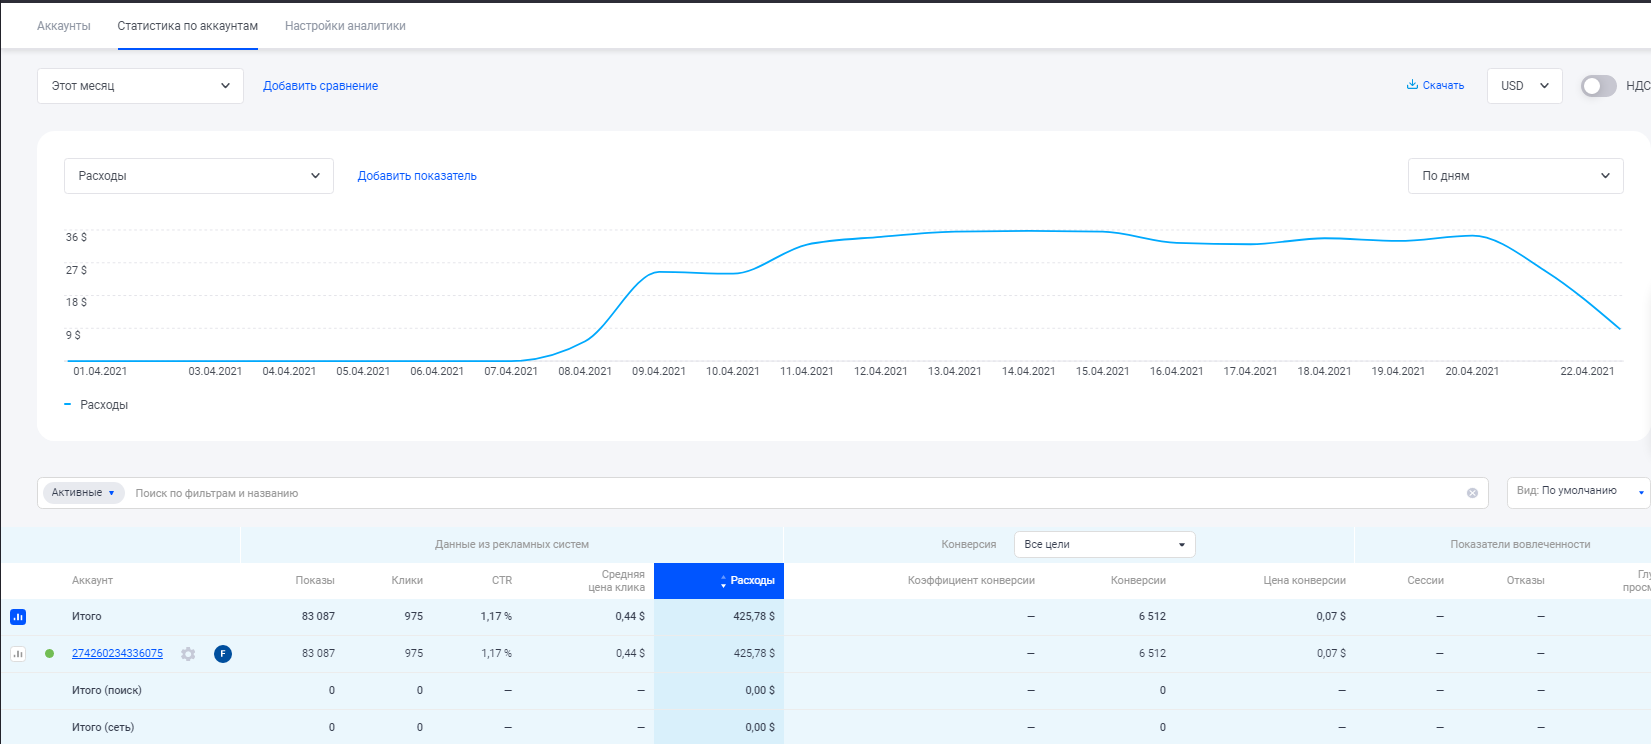Click the Facebook badge icon in account row
This screenshot has width=1651, height=744.
[x=223, y=654]
